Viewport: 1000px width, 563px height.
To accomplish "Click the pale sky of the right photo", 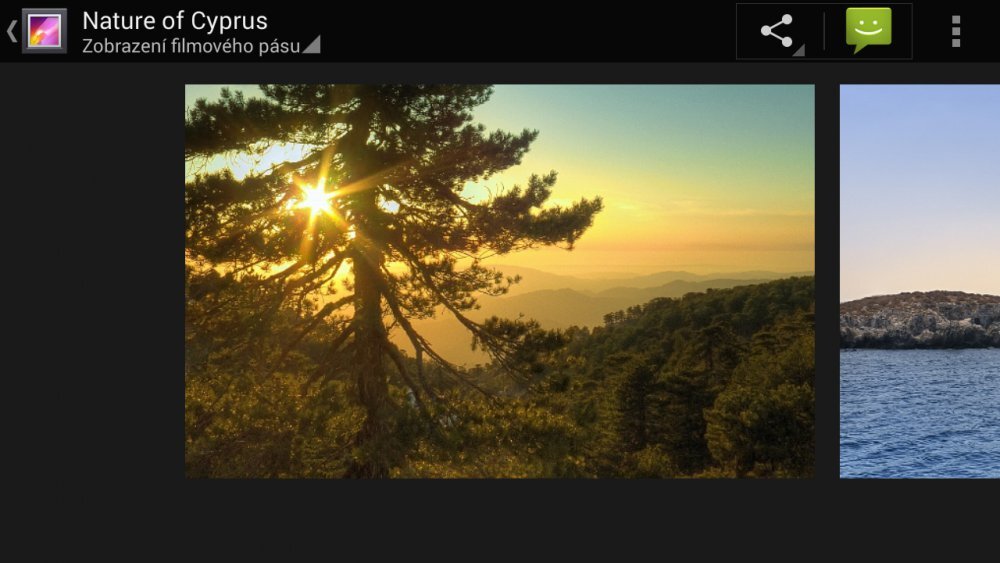I will coord(920,188).
